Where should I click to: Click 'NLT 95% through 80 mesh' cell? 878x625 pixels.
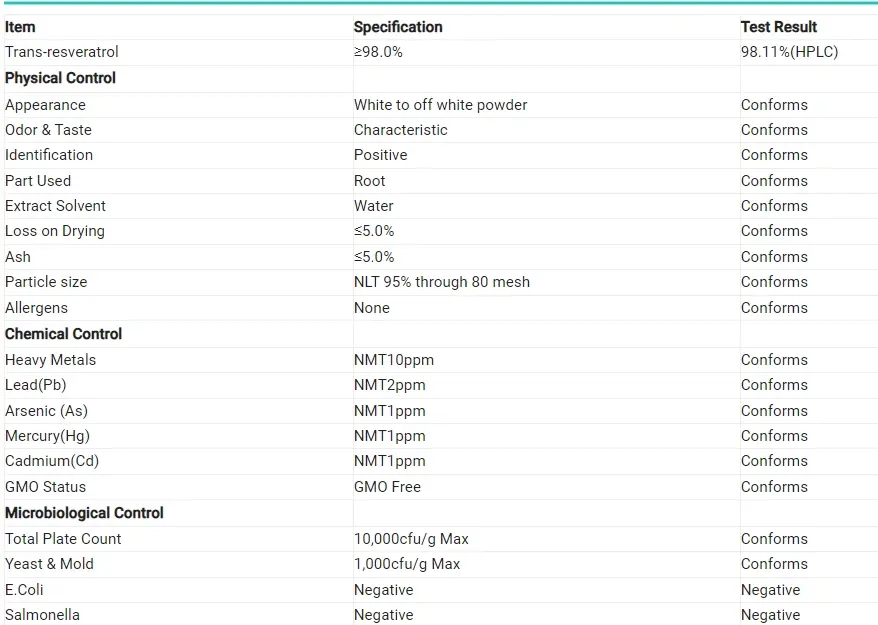[x=441, y=282]
